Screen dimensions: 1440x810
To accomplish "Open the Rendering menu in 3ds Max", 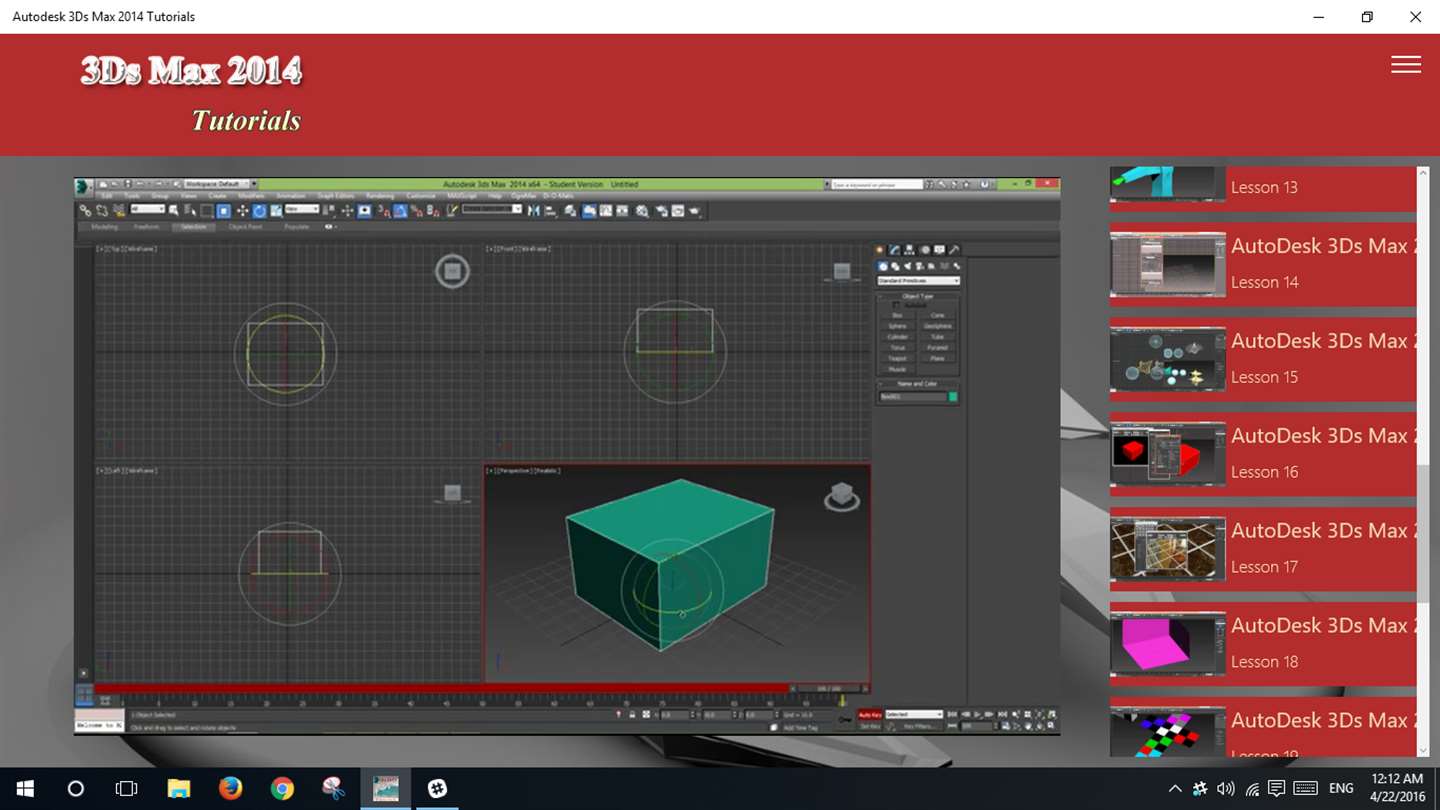I will pyautogui.click(x=380, y=196).
